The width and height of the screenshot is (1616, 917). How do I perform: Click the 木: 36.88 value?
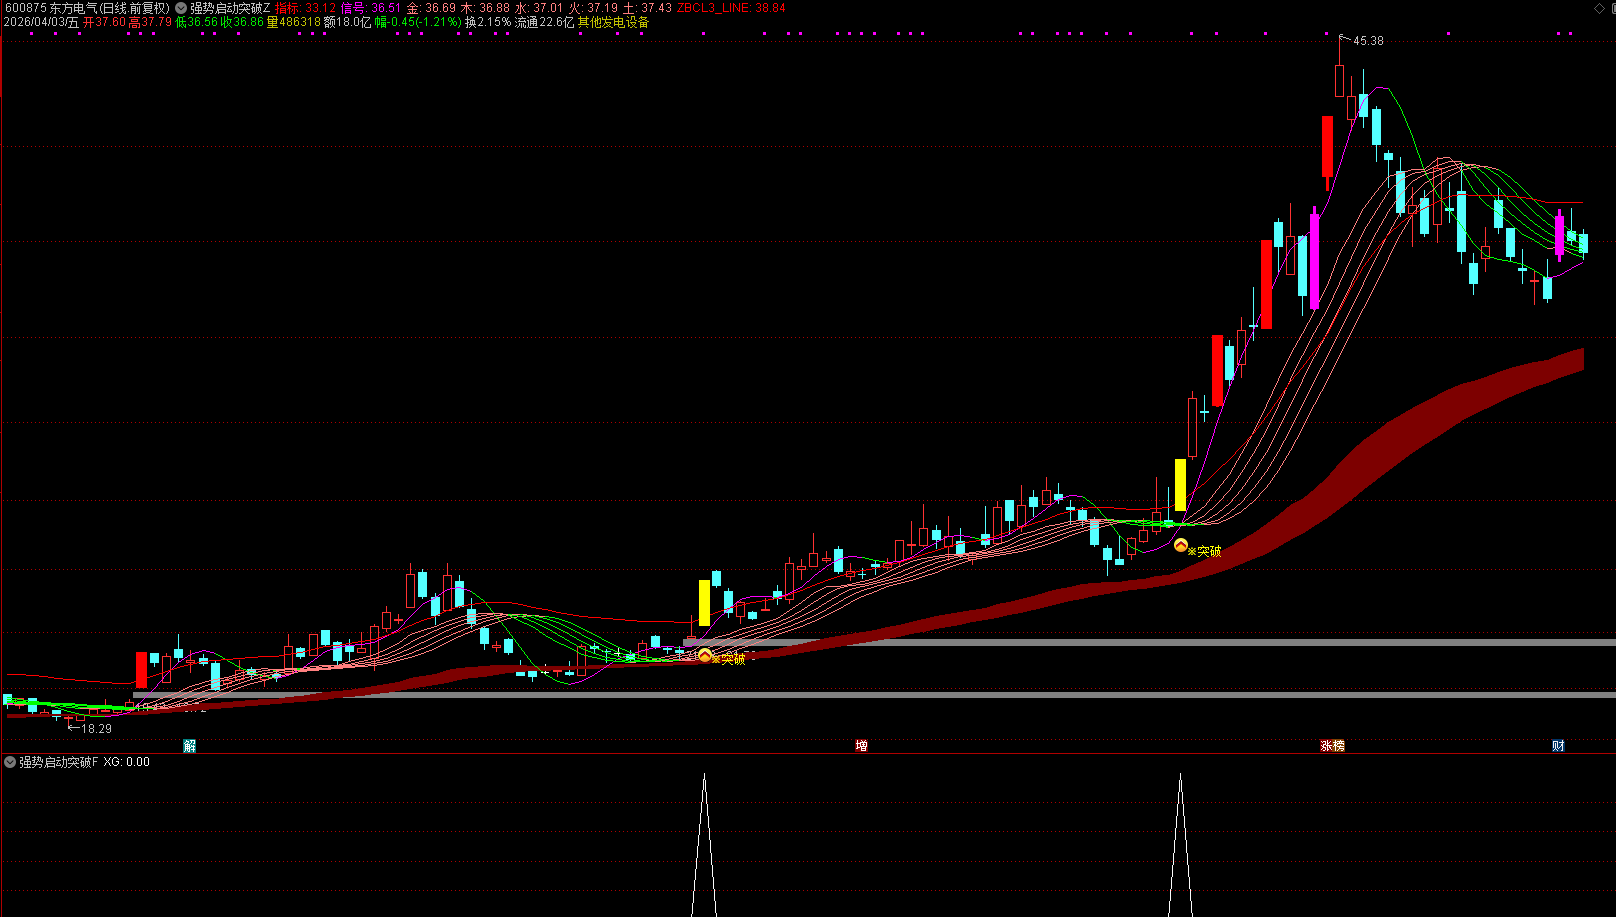485,8
